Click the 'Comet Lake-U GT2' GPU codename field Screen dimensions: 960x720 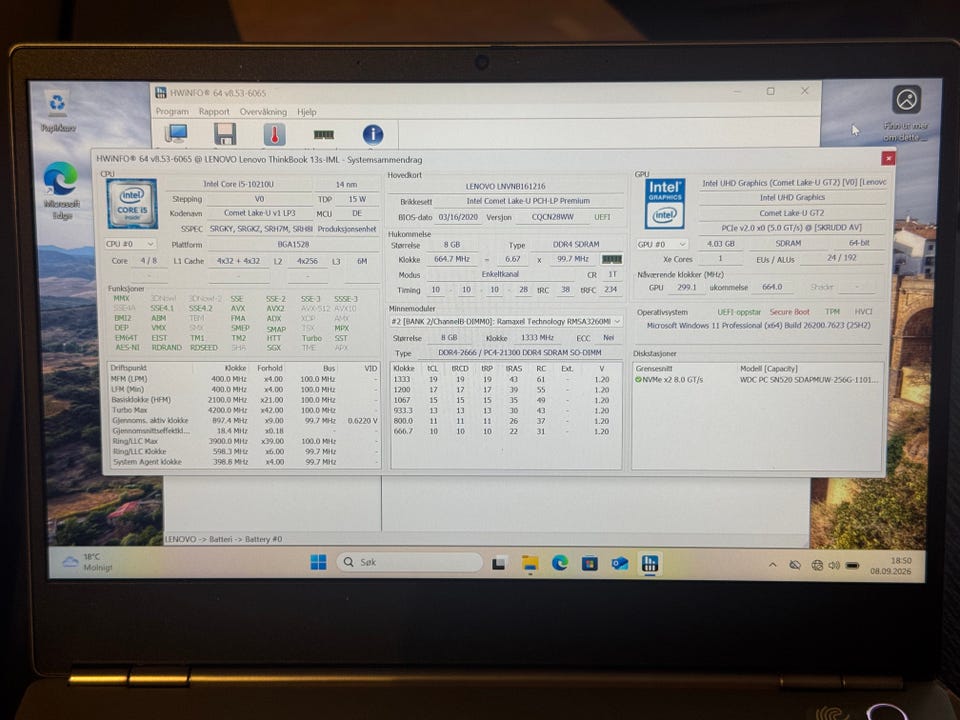[x=792, y=212]
